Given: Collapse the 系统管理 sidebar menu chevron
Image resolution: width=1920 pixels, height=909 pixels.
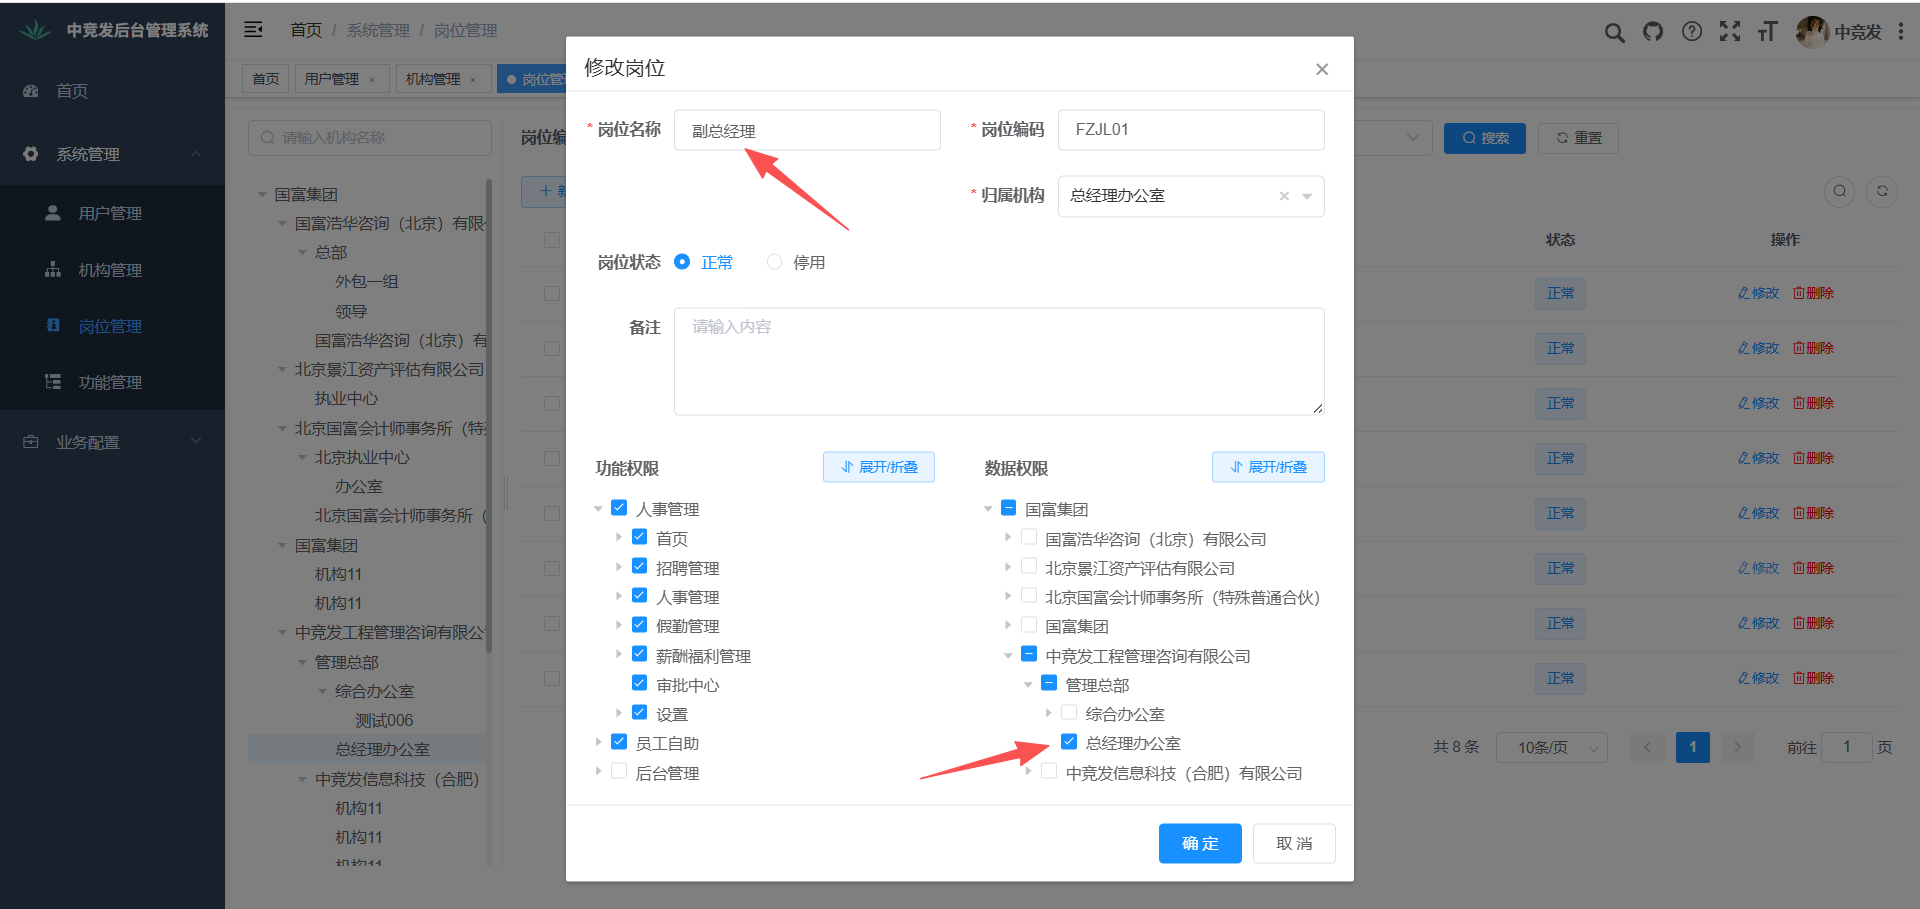Looking at the screenshot, I should 196,154.
